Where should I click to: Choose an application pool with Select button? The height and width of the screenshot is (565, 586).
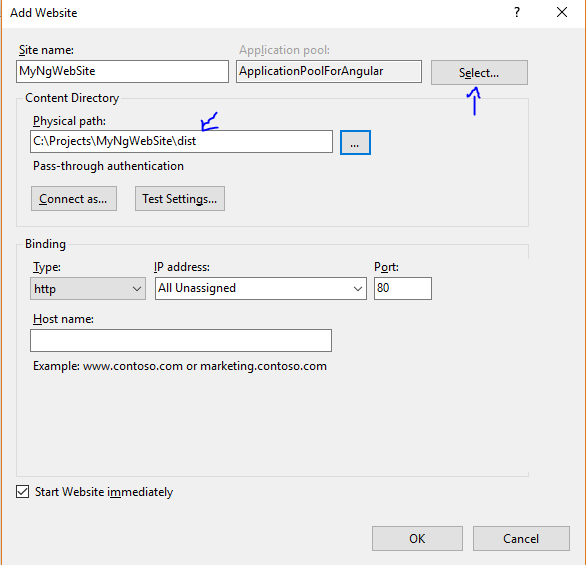pyautogui.click(x=479, y=72)
